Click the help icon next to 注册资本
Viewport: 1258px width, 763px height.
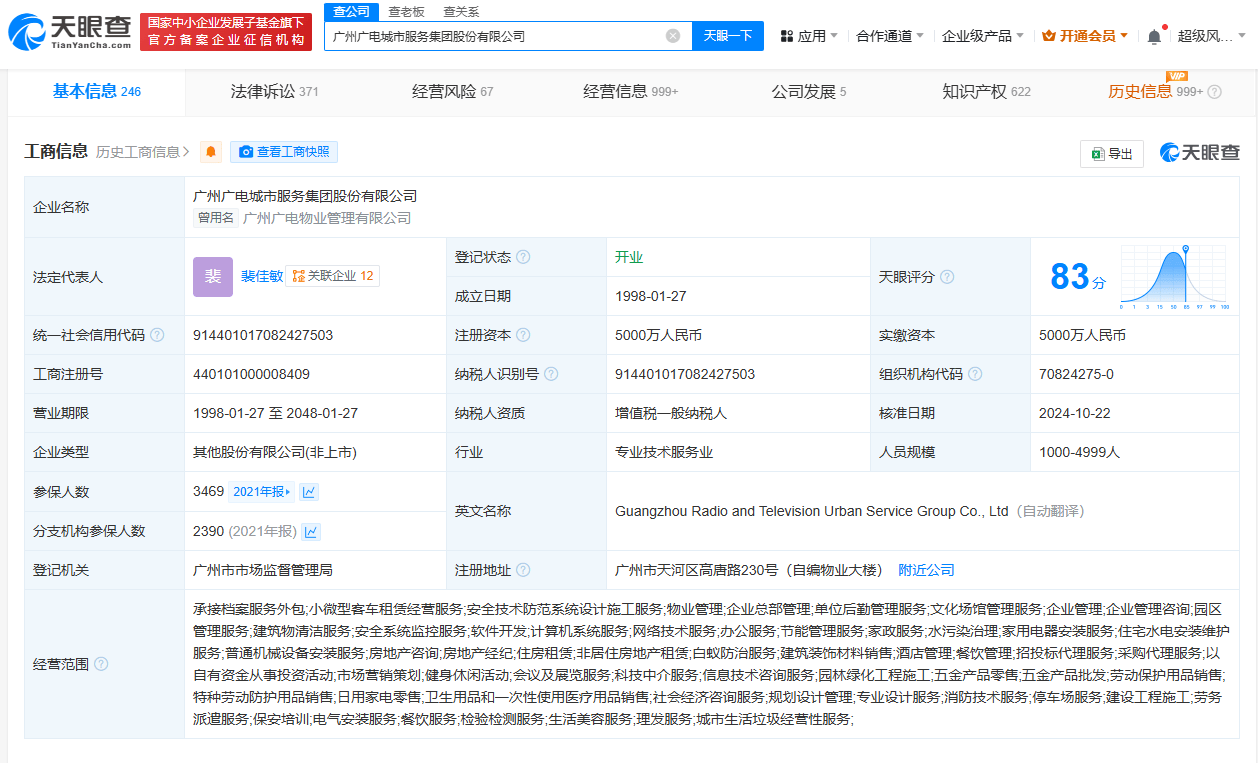point(523,335)
